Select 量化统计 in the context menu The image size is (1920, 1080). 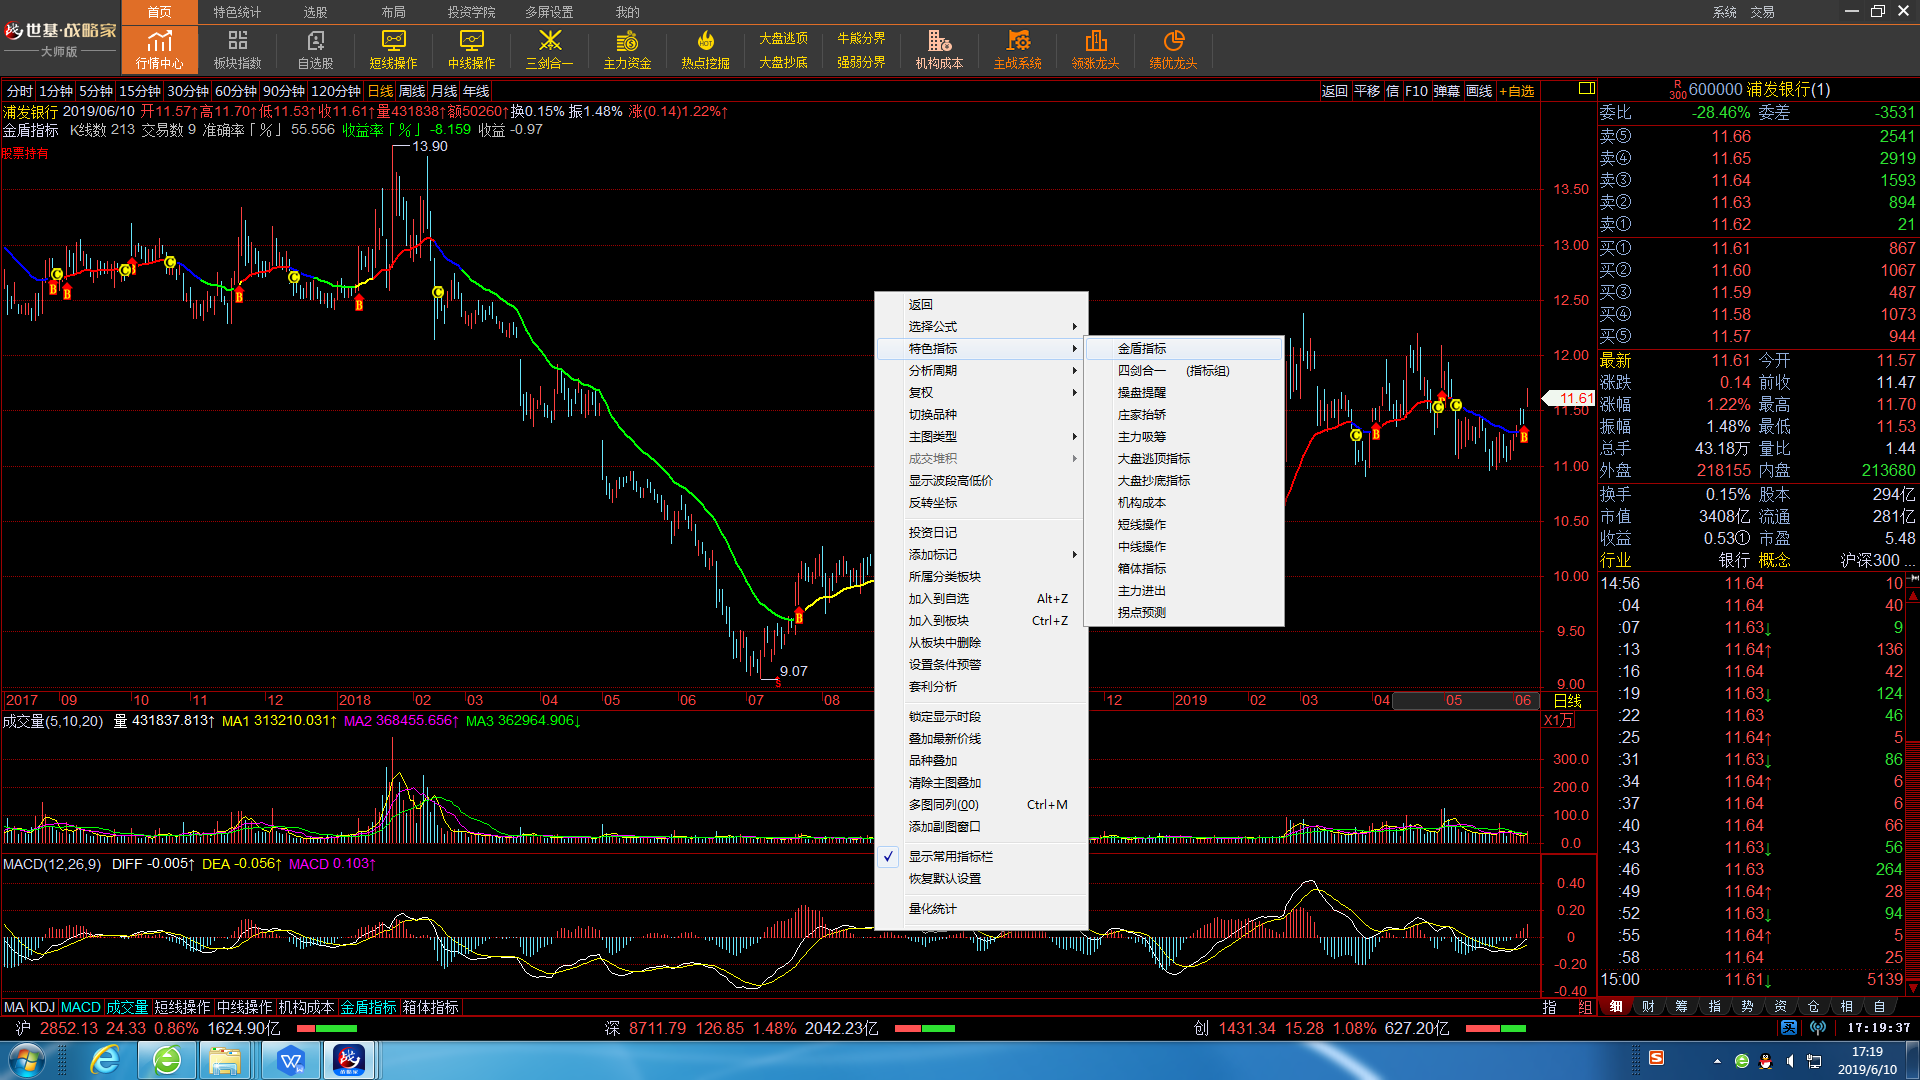pyautogui.click(x=981, y=909)
